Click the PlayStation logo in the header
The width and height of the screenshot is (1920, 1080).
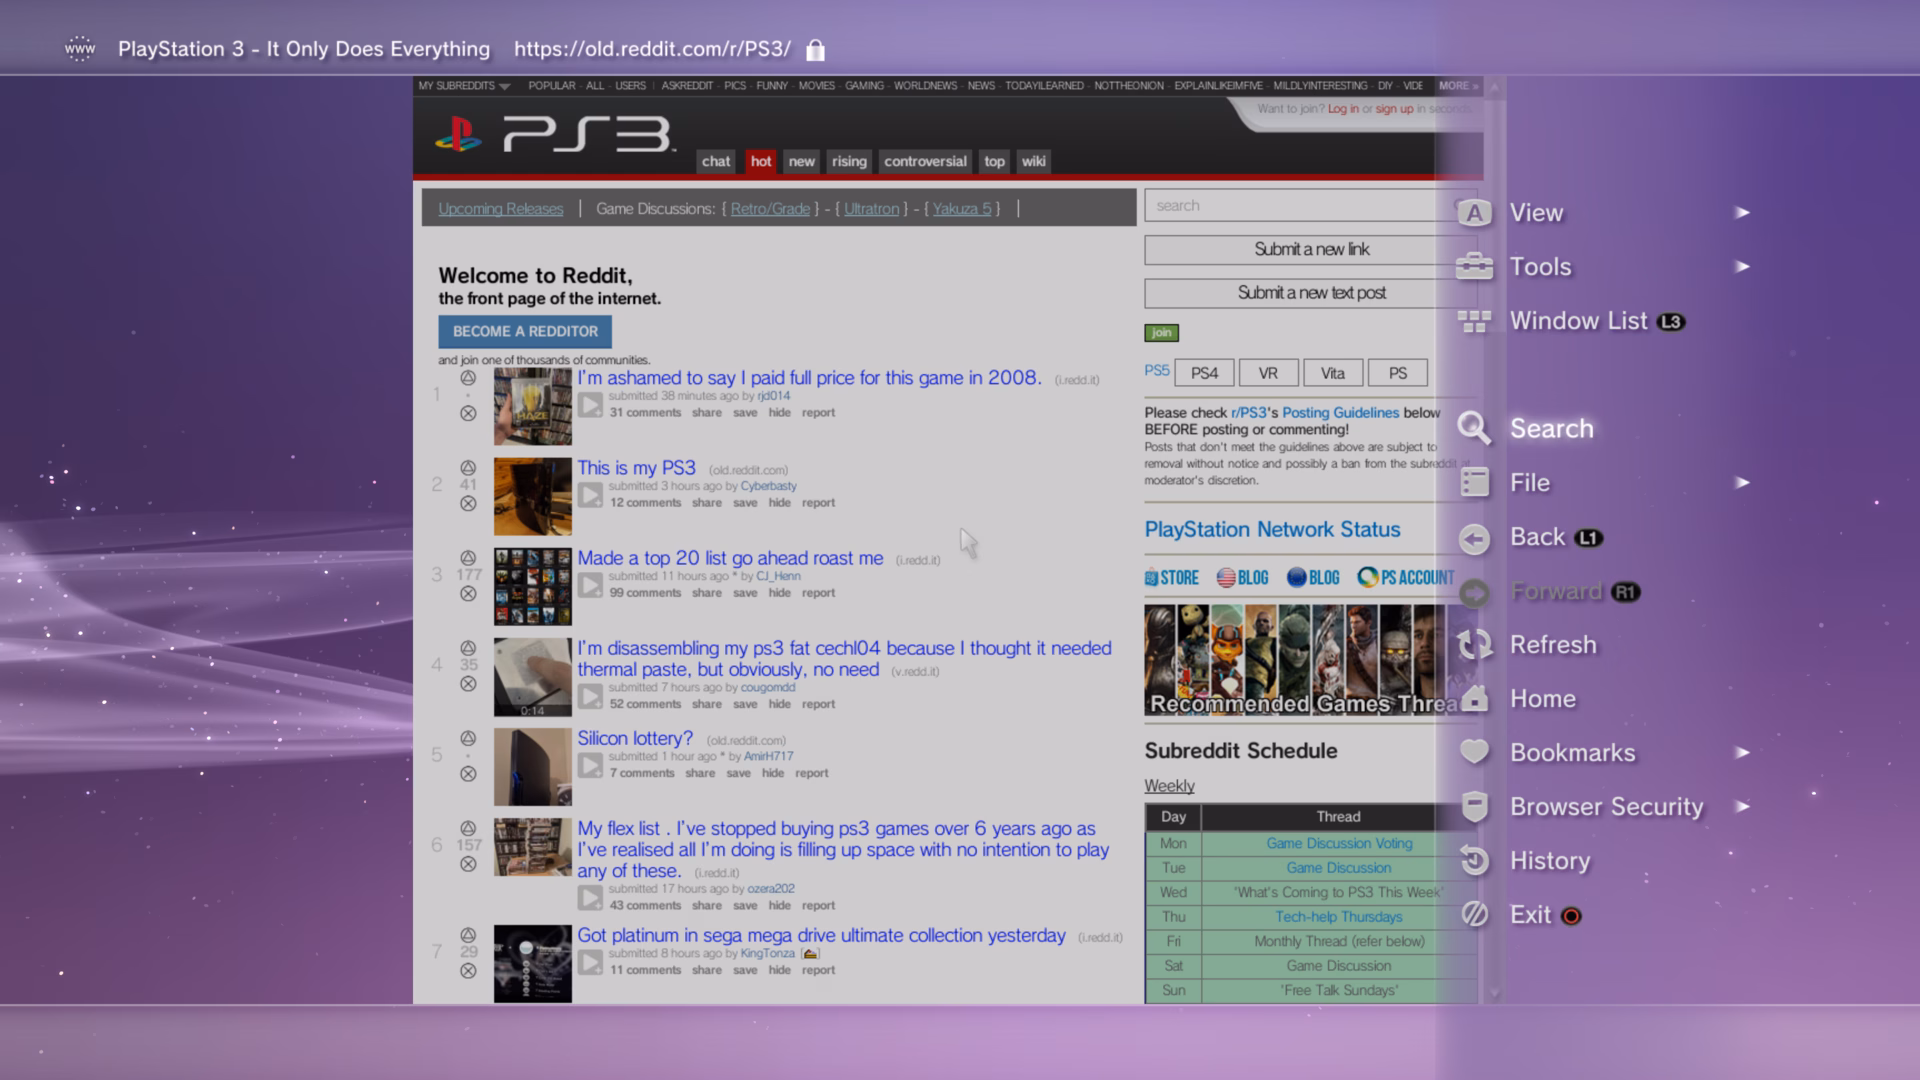[x=459, y=135]
